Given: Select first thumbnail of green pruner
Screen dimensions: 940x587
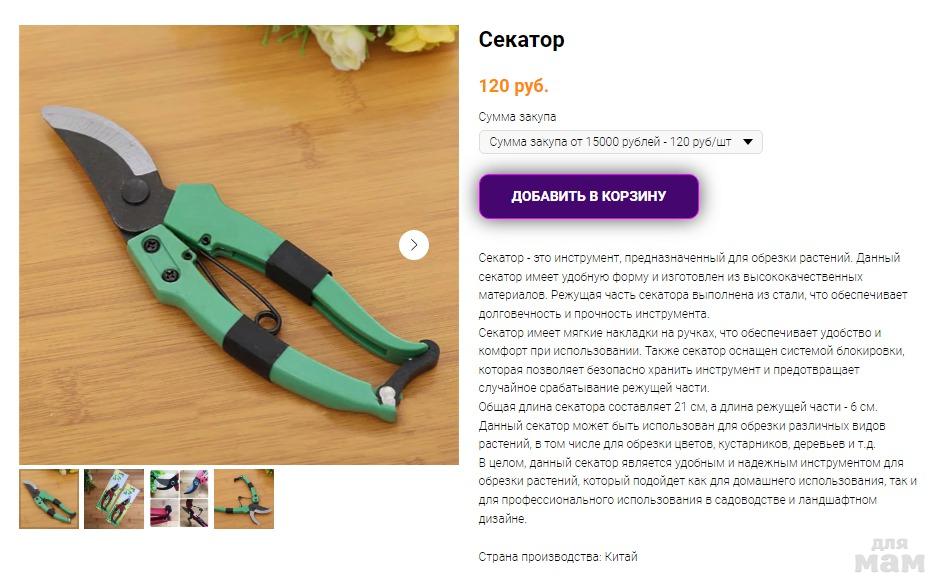Looking at the screenshot, I should pyautogui.click(x=49, y=499).
